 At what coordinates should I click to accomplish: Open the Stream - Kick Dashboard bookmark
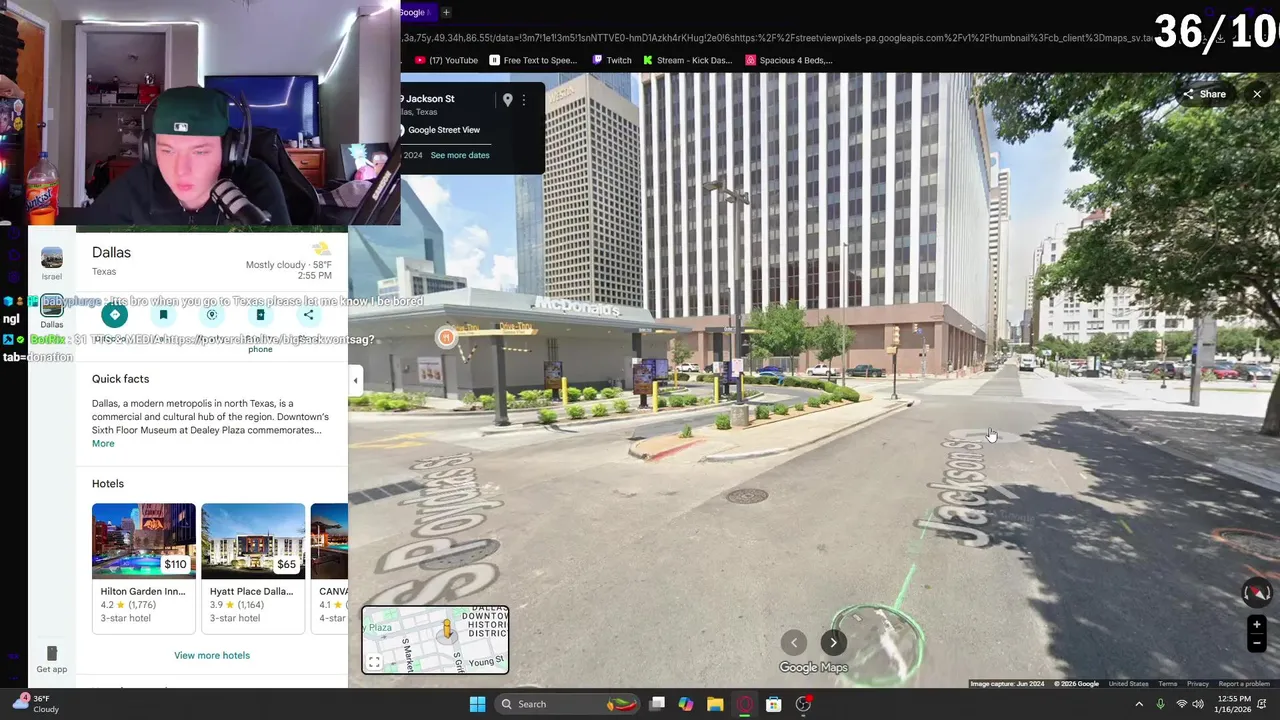[688, 60]
